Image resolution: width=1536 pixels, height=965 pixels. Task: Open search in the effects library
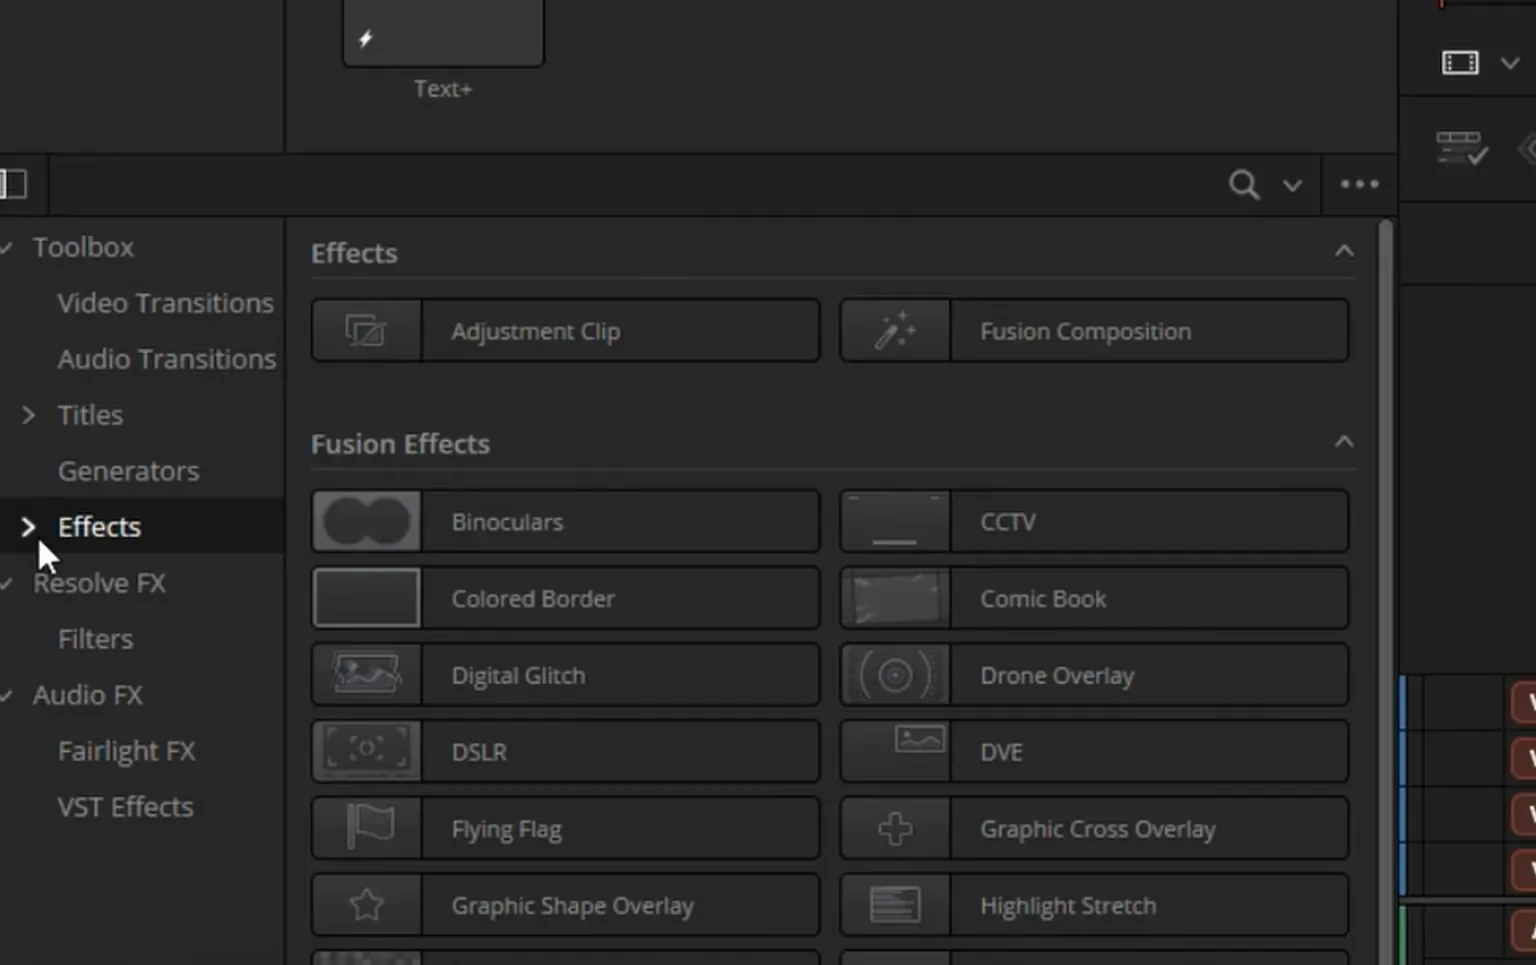click(x=1244, y=184)
